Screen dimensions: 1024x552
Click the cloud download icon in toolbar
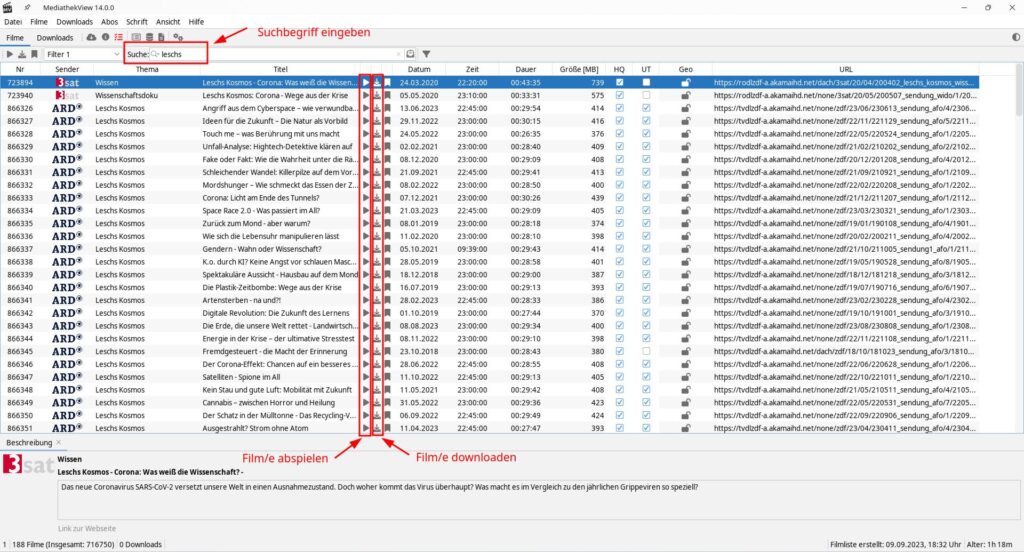92,38
